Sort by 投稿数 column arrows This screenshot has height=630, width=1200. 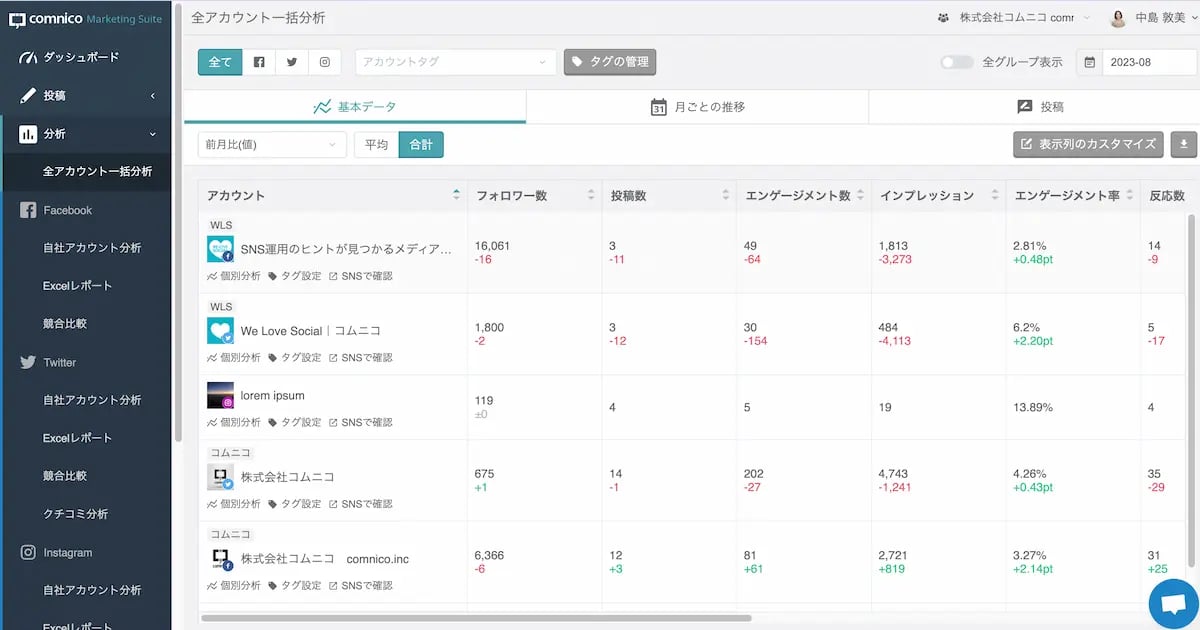click(x=725, y=195)
